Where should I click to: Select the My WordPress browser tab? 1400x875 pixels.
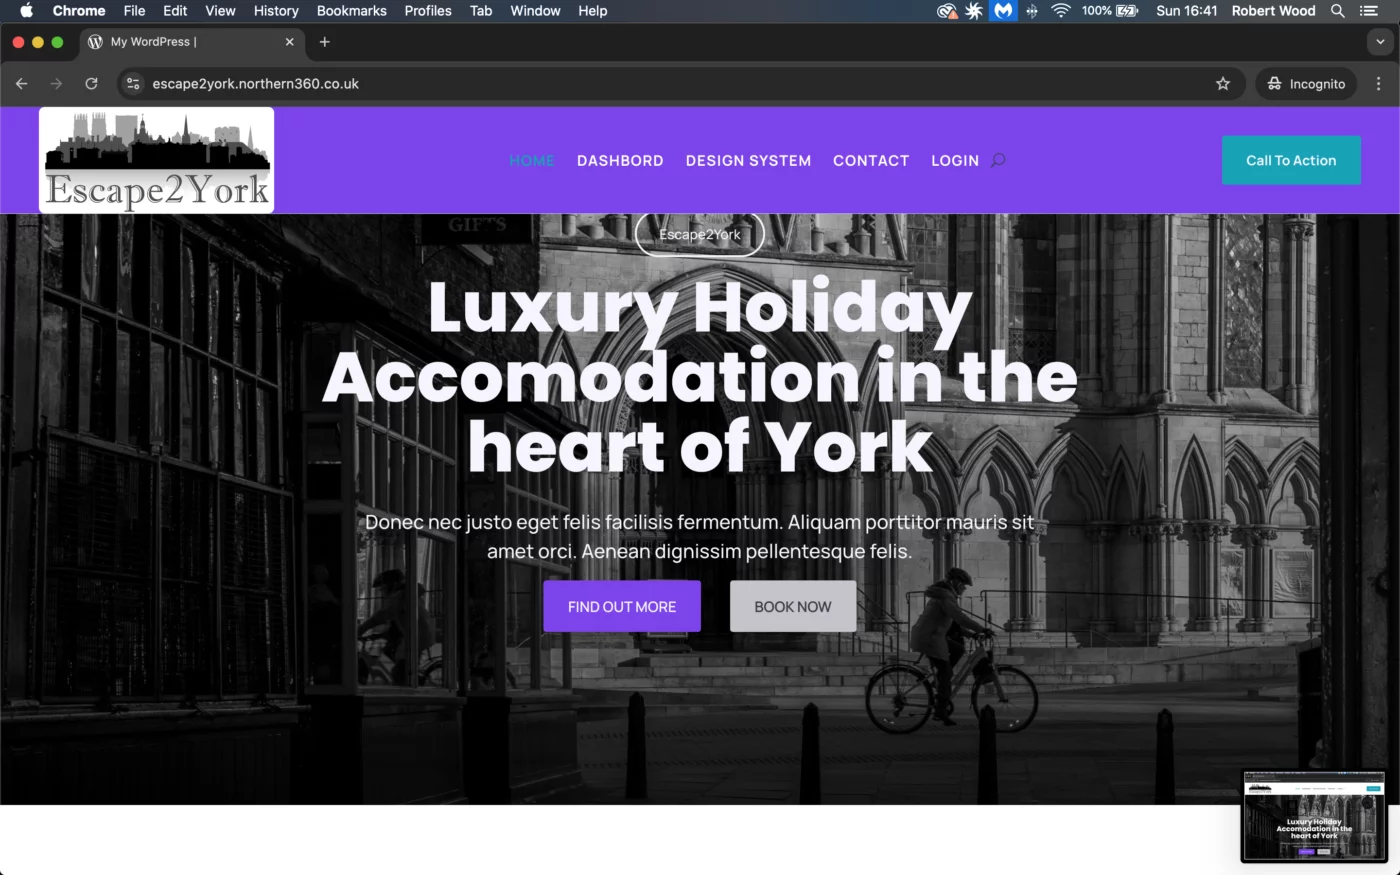pyautogui.click(x=190, y=42)
